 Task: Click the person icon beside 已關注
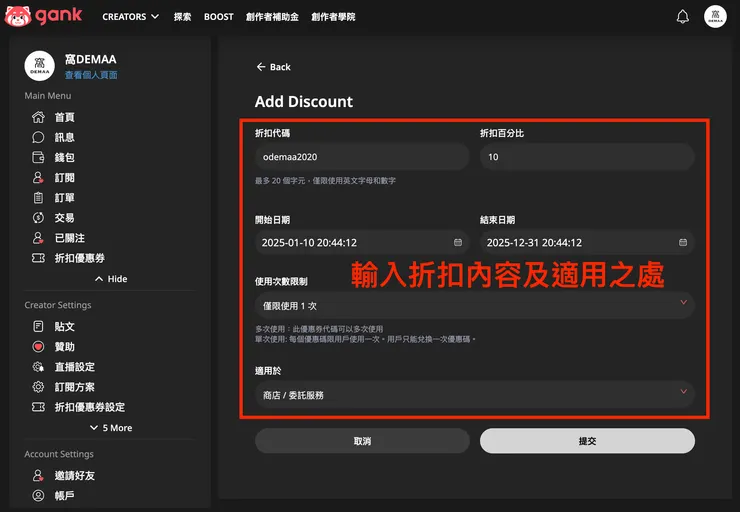point(38,238)
